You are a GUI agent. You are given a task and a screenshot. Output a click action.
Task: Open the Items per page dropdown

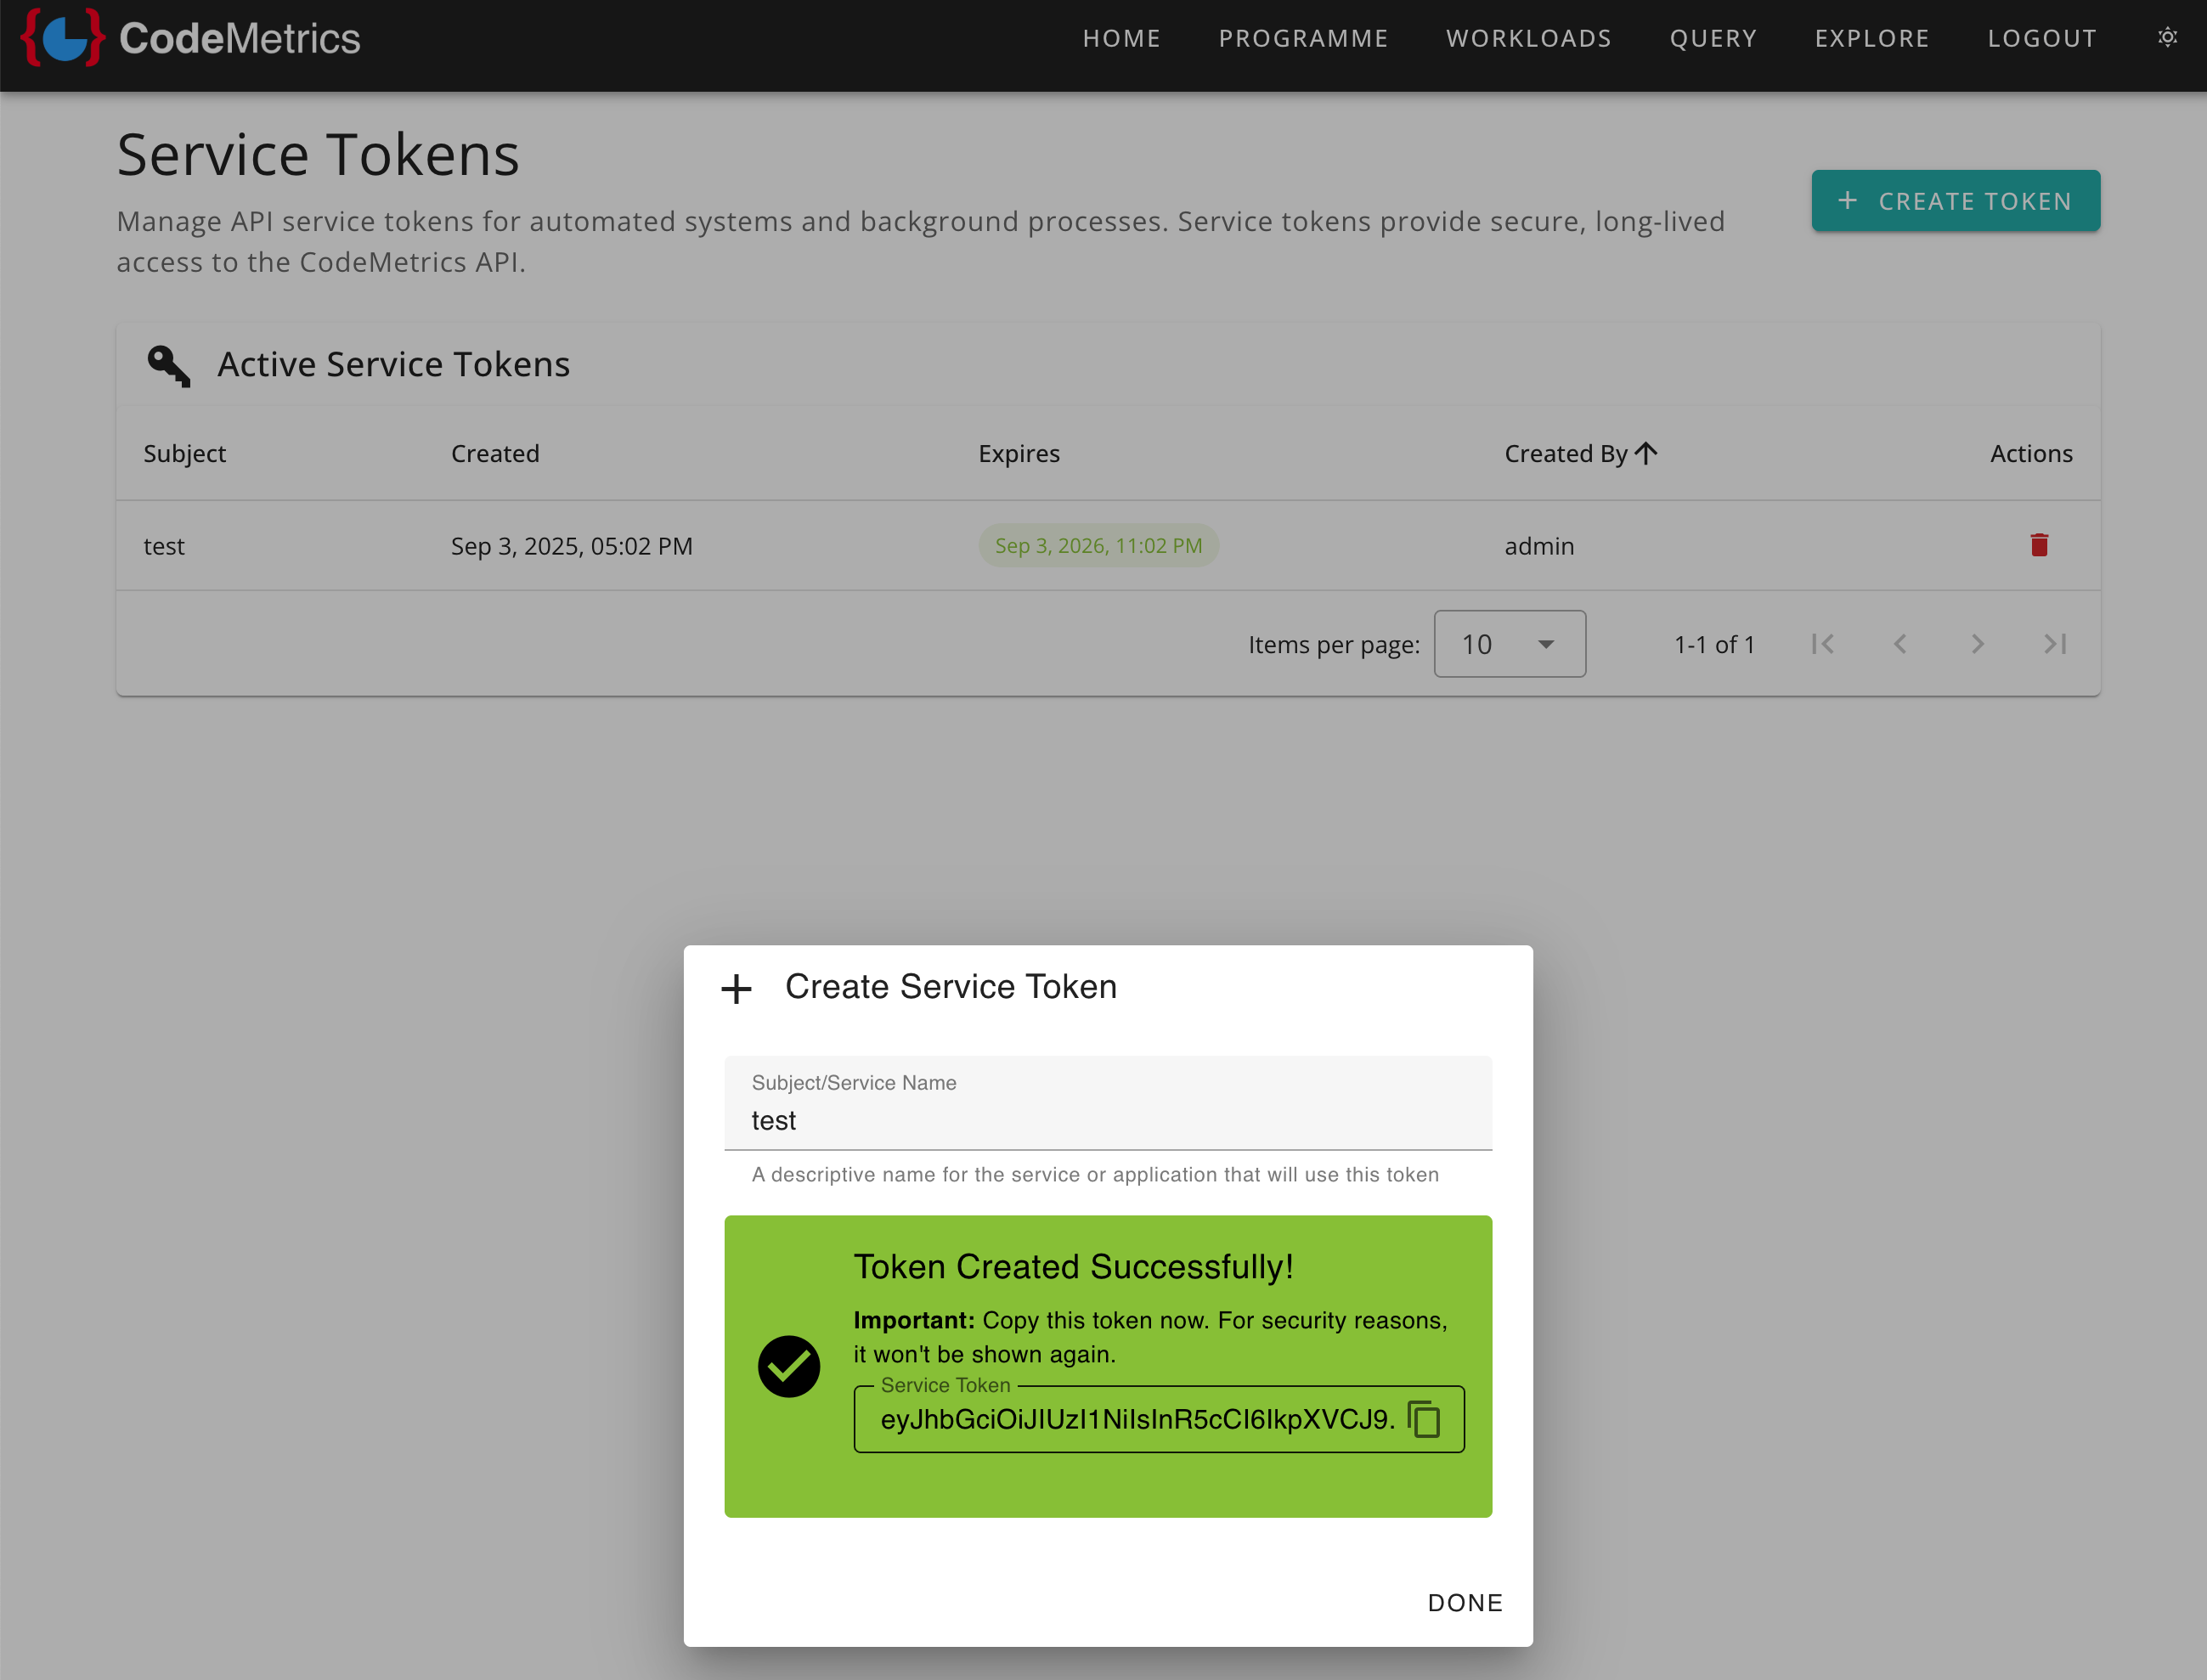1509,644
